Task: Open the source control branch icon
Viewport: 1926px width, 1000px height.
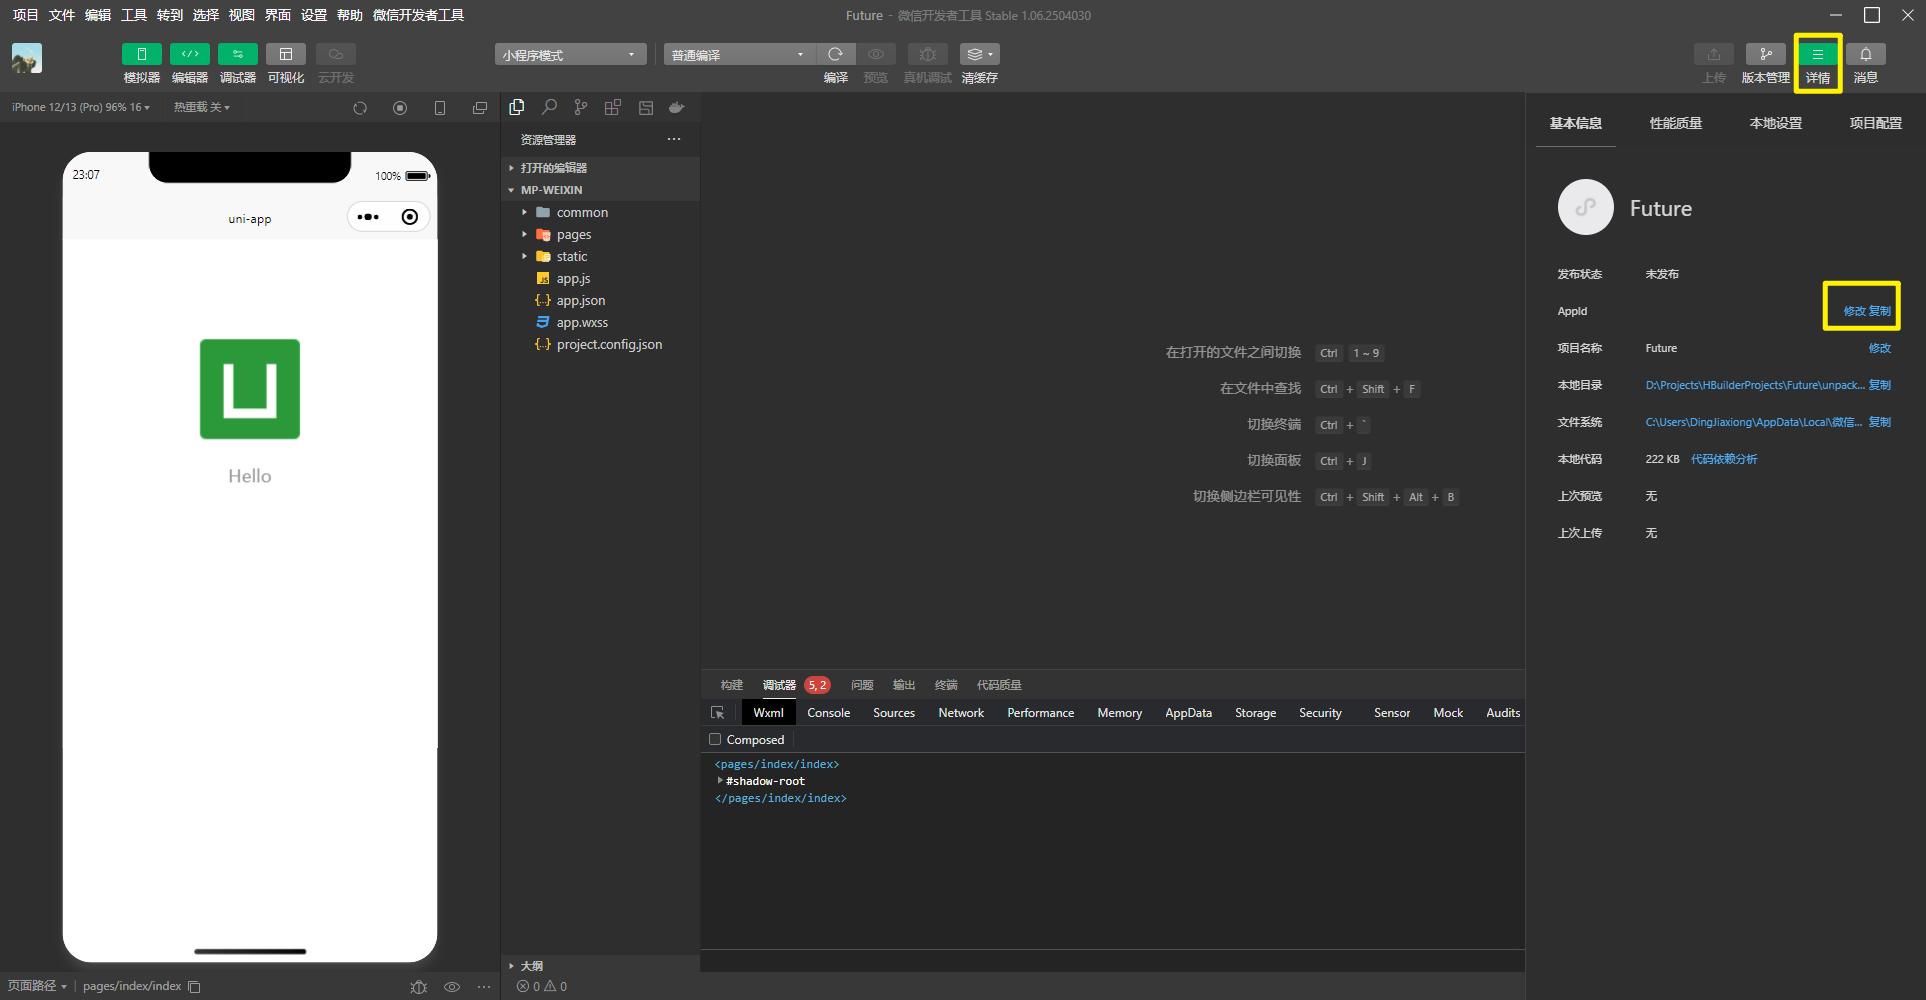Action: (581, 107)
